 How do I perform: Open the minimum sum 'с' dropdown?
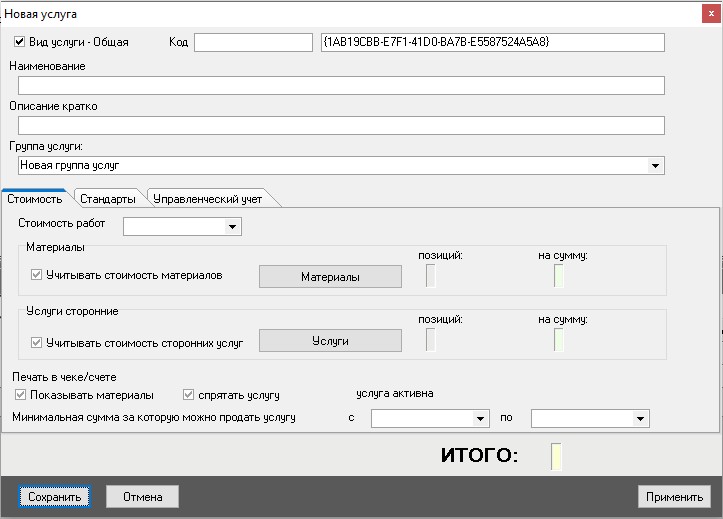(x=480, y=418)
